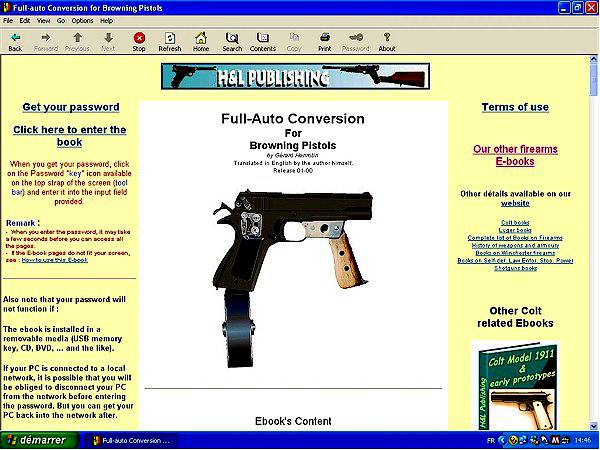Image resolution: width=600 pixels, height=450 pixels.
Task: Open the Contents toolbar icon
Action: (x=263, y=38)
